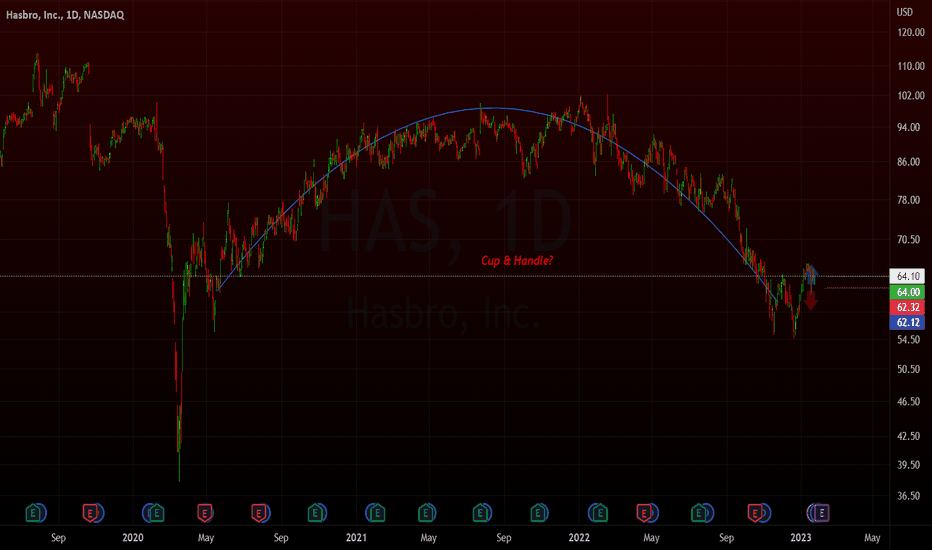The height and width of the screenshot is (550, 932).
Task: Click the blue 62.12 price label
Action: [x=907, y=322]
